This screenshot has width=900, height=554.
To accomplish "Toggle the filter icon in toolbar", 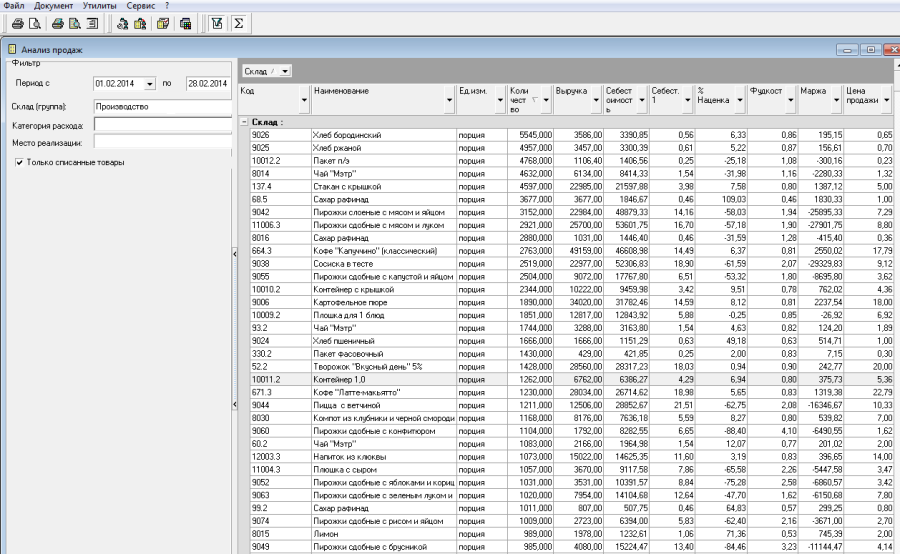I will (x=217, y=23).
